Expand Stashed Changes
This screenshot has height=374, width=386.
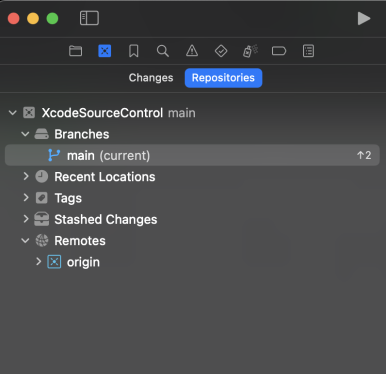point(26,219)
